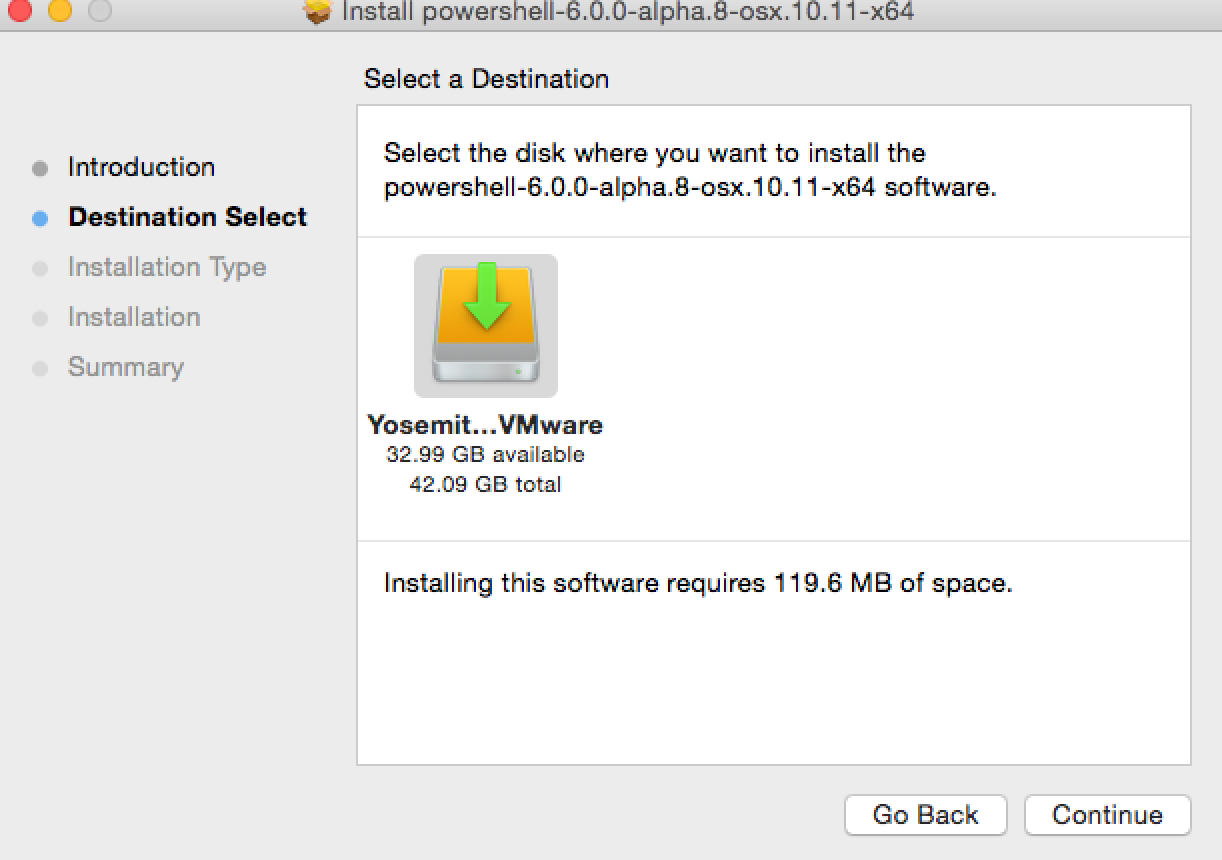
Task: Select Destination Select step in sidebar
Action: click(x=187, y=217)
